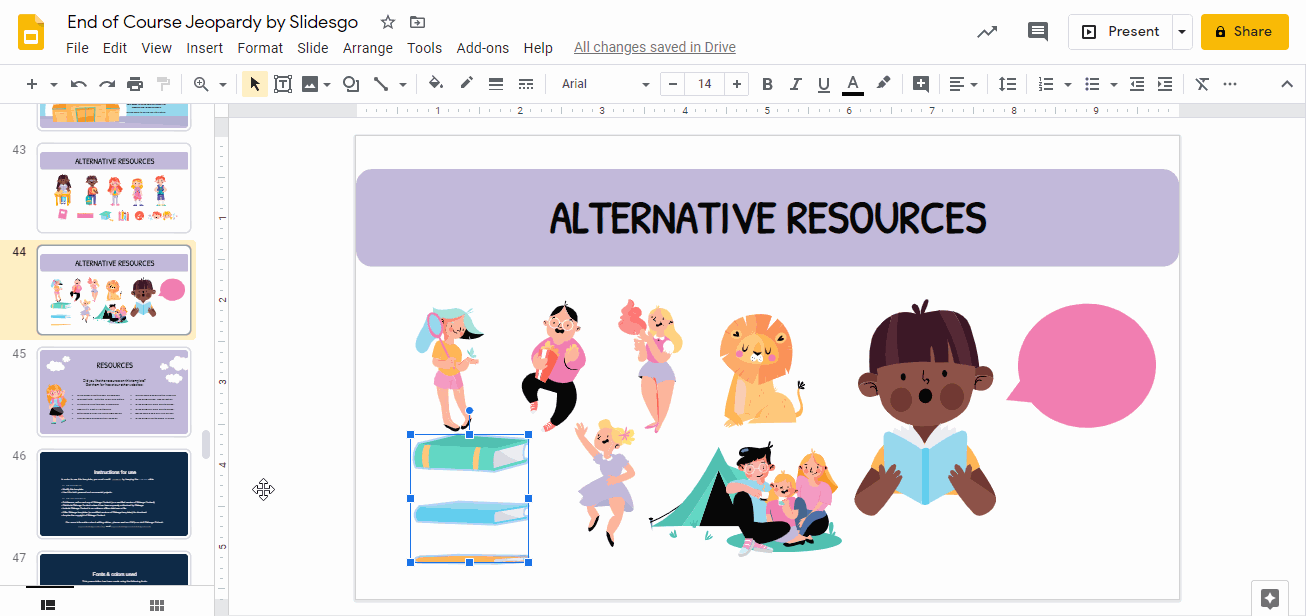Click the undo arrow
Image resolution: width=1306 pixels, height=616 pixels.
(x=79, y=84)
